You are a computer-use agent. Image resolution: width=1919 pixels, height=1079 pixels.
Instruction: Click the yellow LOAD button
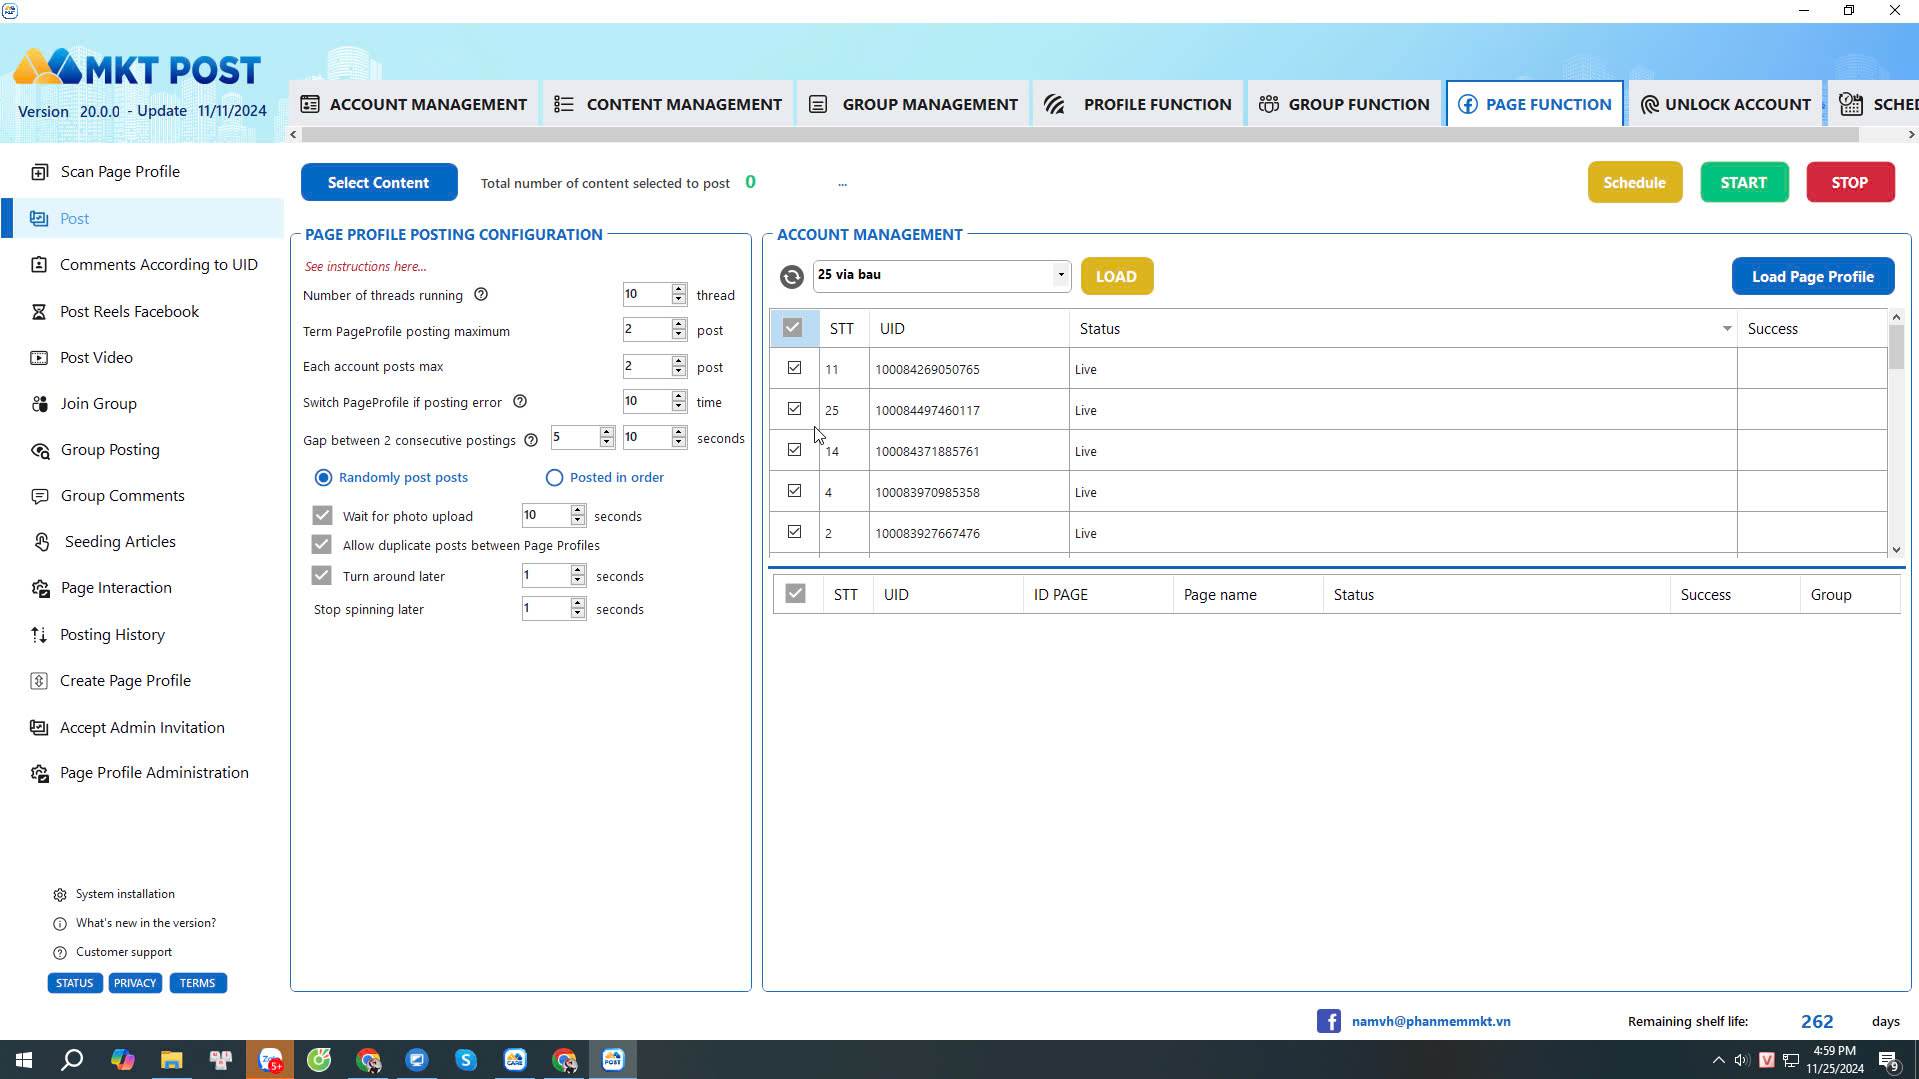point(1116,277)
